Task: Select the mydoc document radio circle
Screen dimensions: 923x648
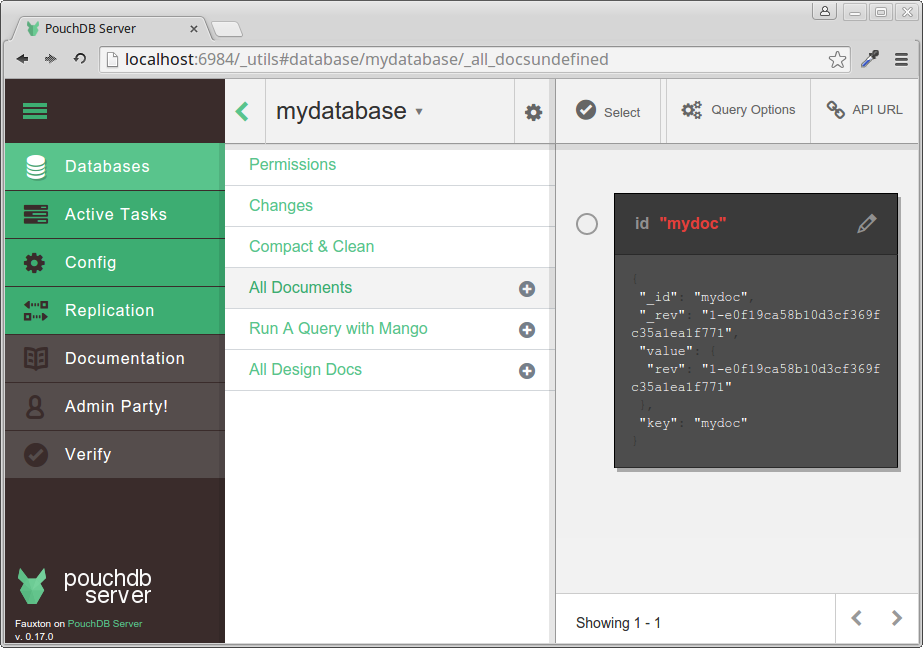Action: pos(587,224)
